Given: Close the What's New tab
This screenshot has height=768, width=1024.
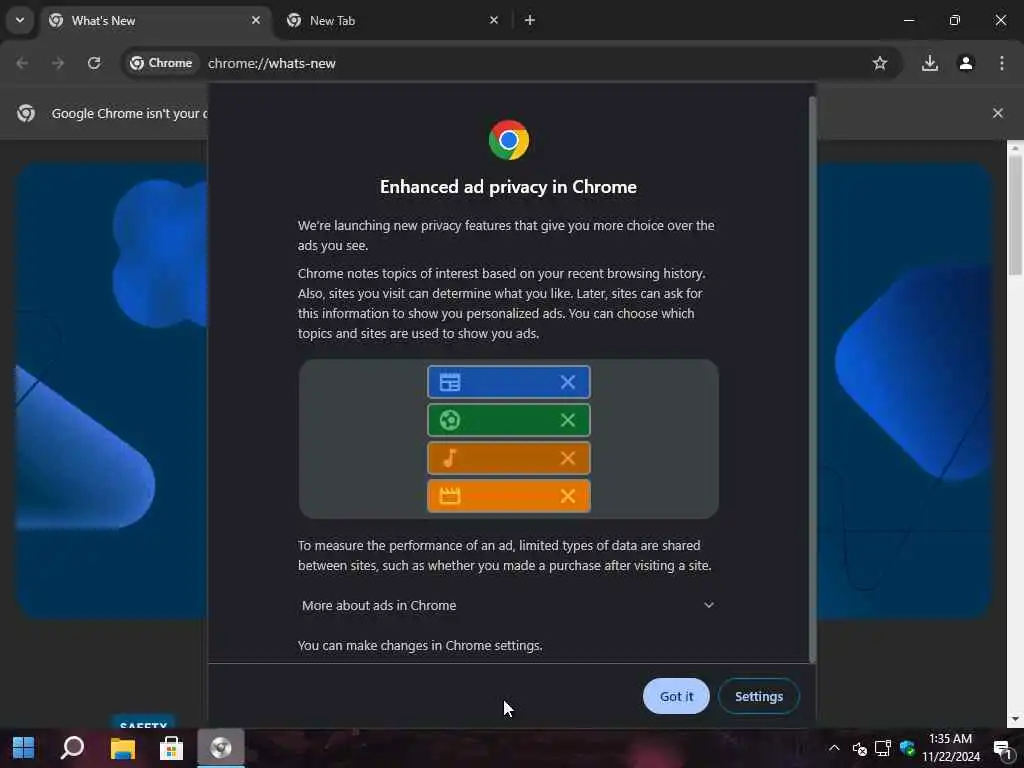Looking at the screenshot, I should point(256,20).
